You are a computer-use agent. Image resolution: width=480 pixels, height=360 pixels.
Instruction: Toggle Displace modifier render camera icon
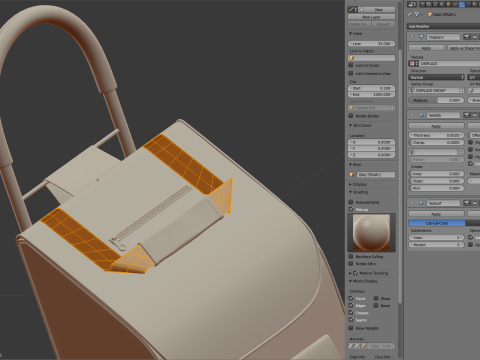pos(467,37)
